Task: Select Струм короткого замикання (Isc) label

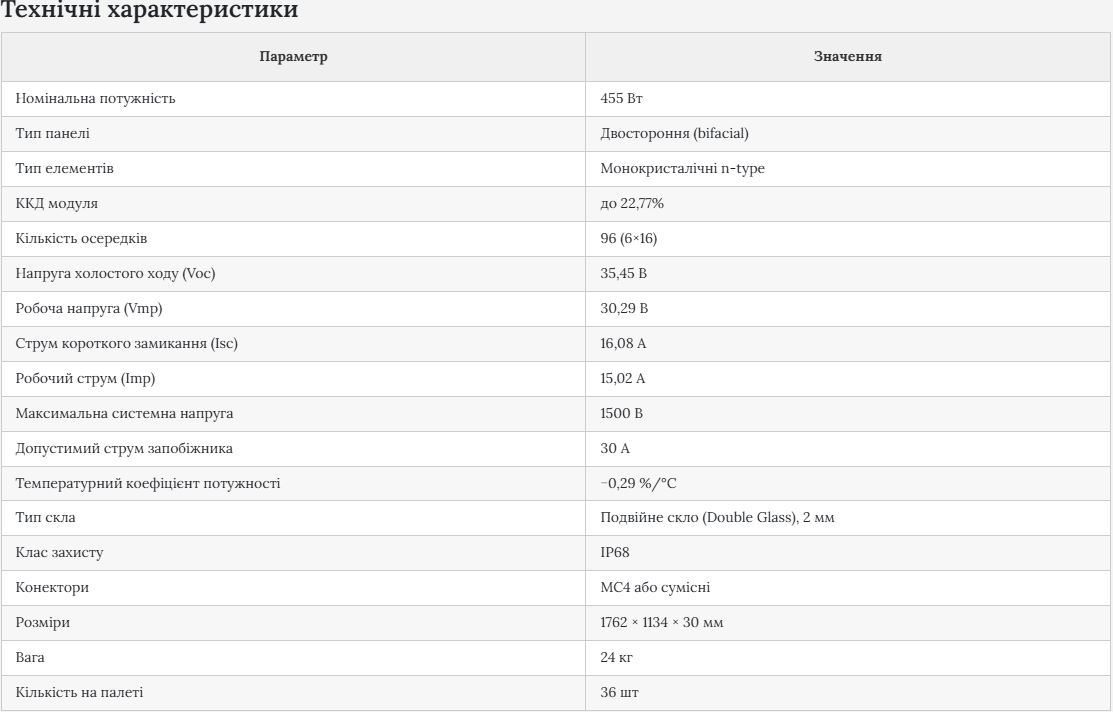Action: click(126, 343)
